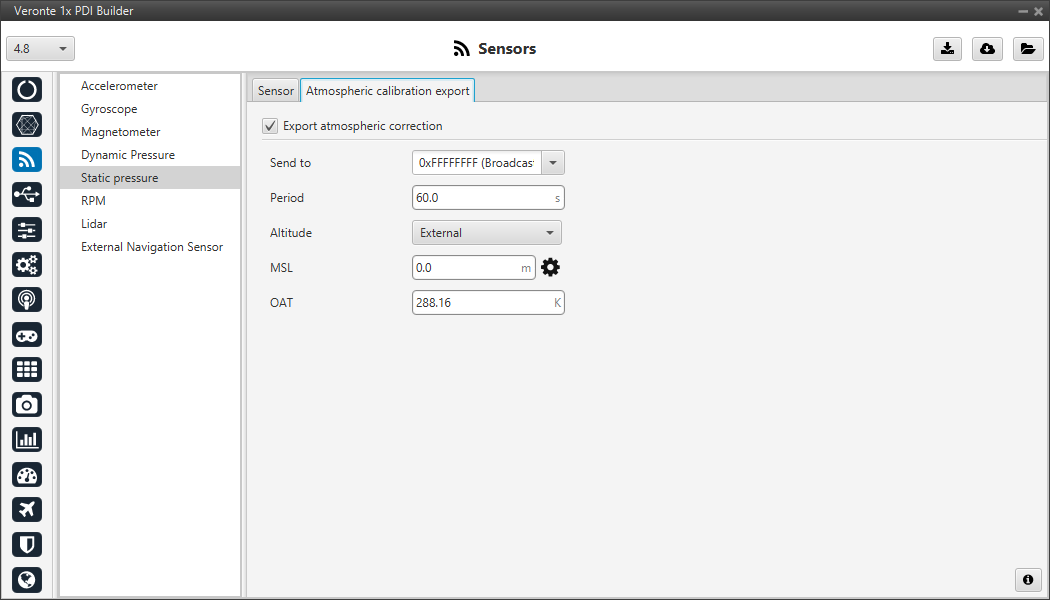Open the globe sidebar icon
This screenshot has height=600, width=1050.
coord(27,580)
